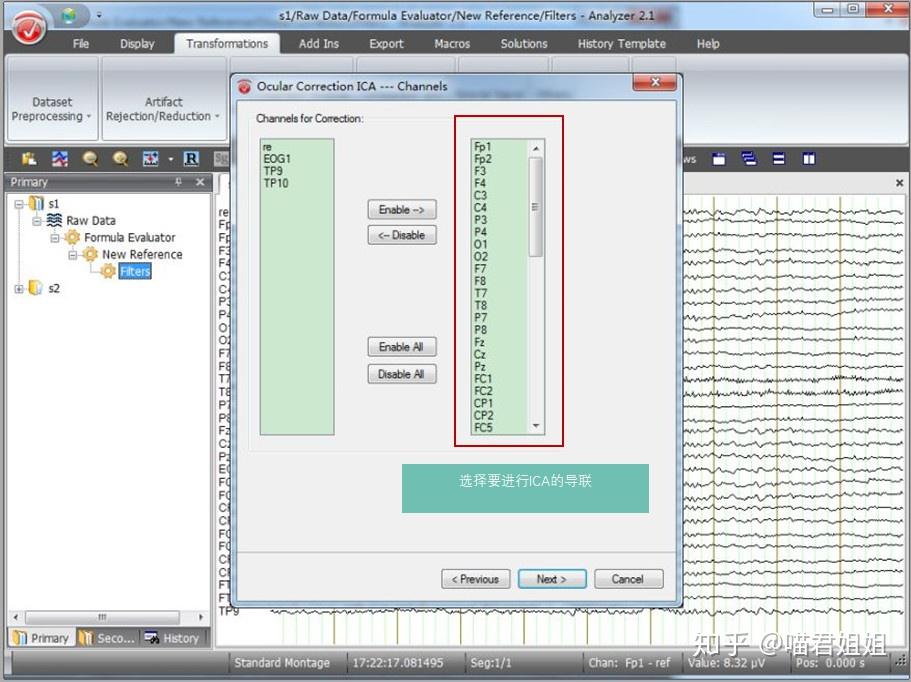Screen dimensions: 911x682
Task: Collapse the Formula Evaluator tree node
Action: pos(55,238)
